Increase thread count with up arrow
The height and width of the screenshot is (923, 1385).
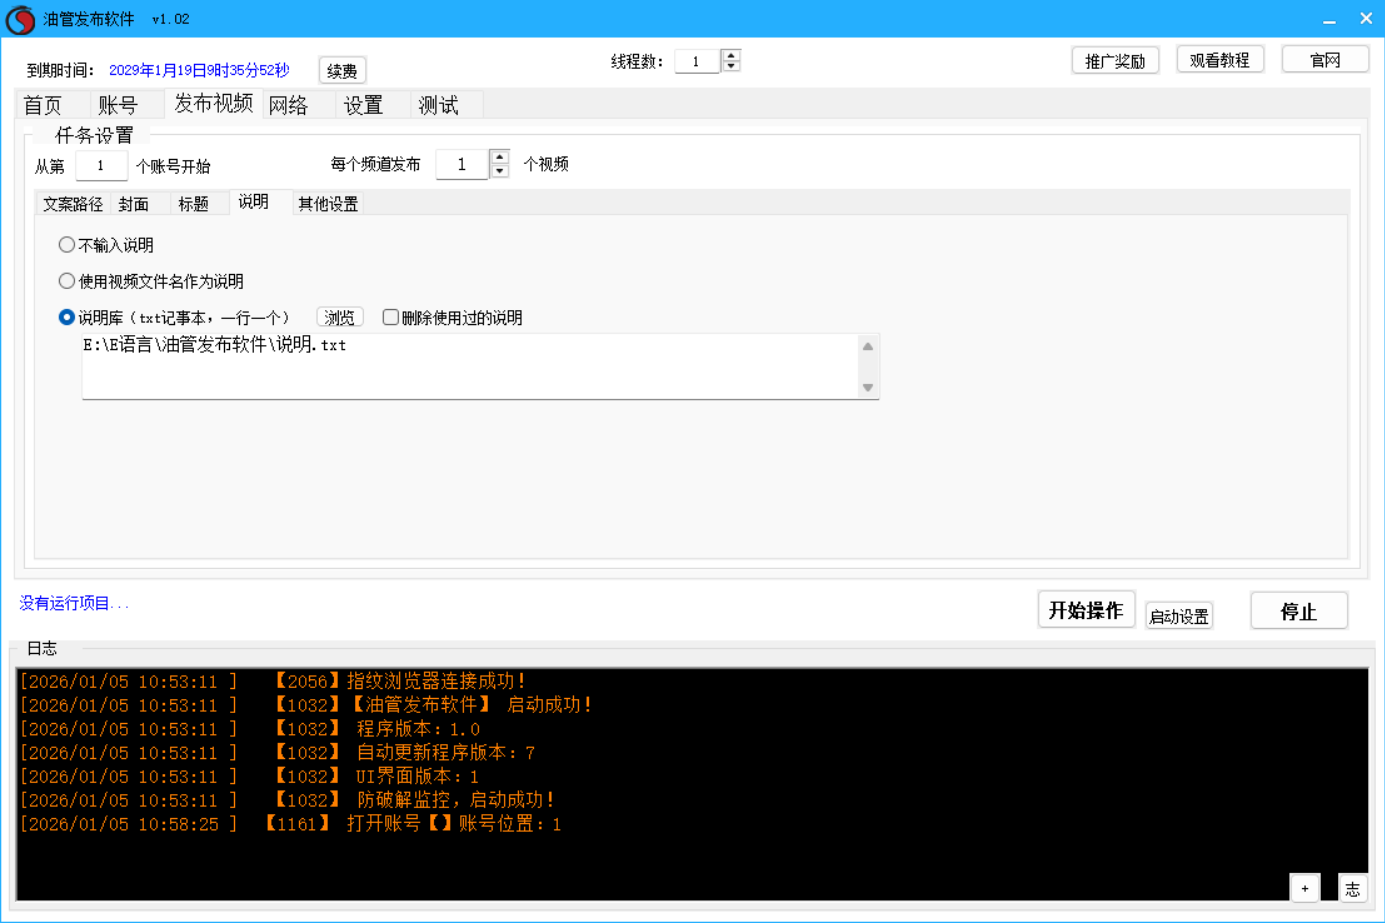pos(731,55)
